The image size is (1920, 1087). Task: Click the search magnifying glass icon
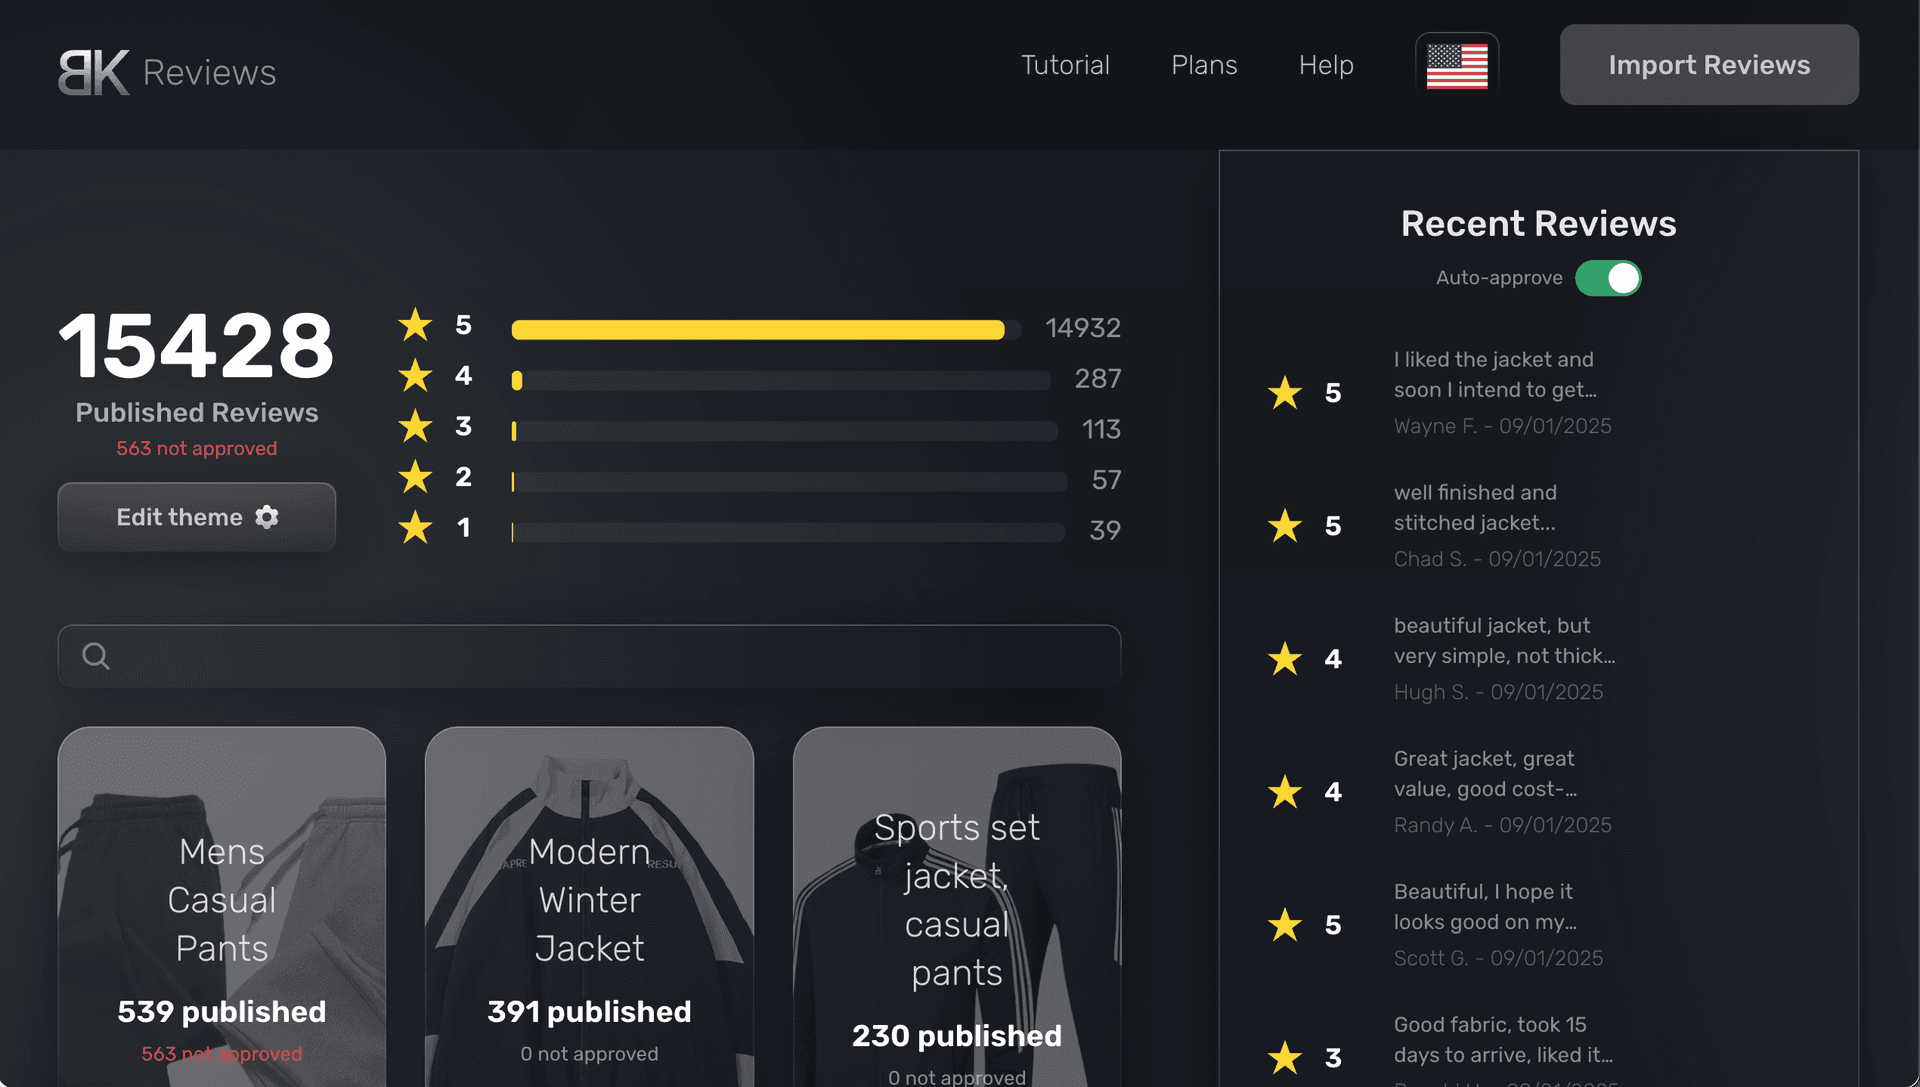click(96, 656)
